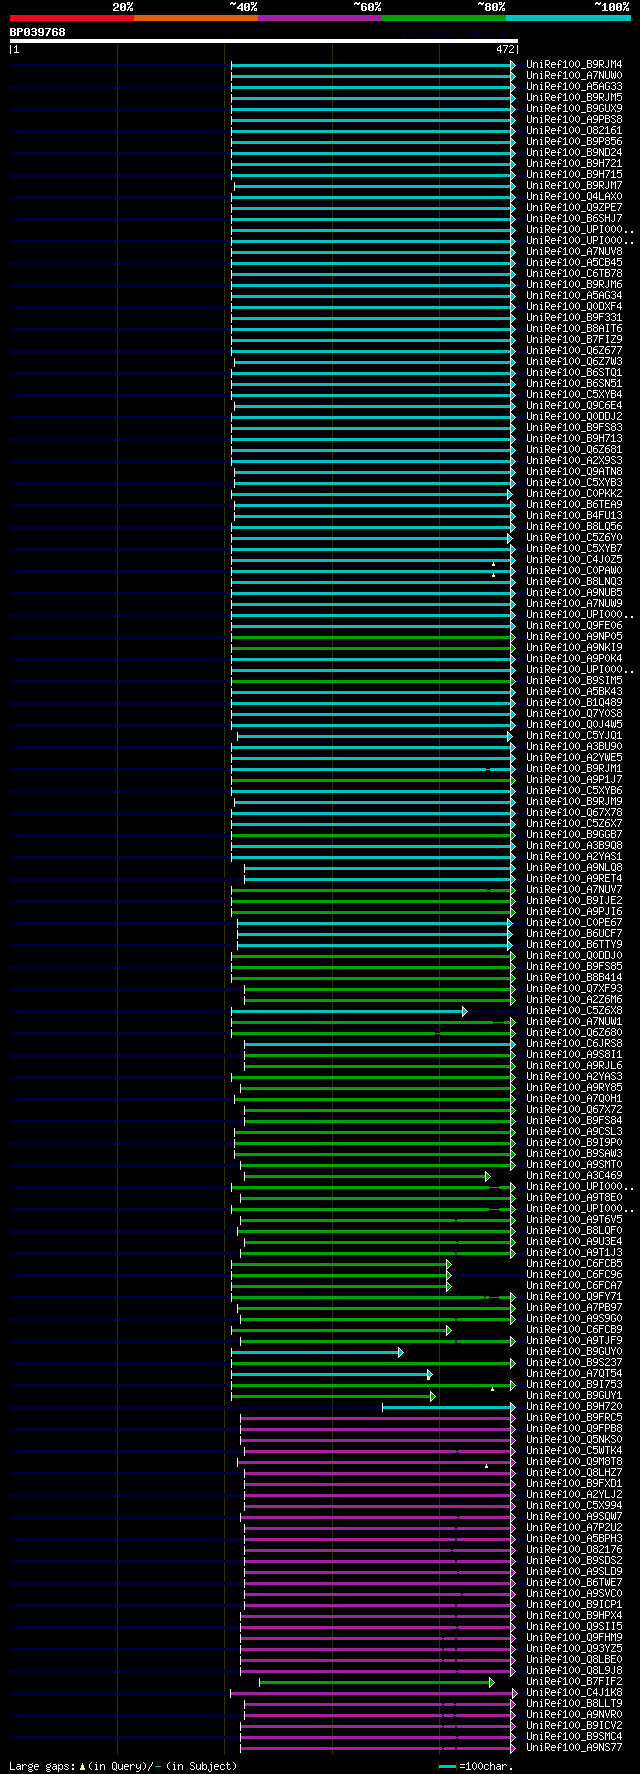Viewport: 640px width, 1774px height.
Task: Select the label UniRef100_Q9FY71
Action: (x=574, y=1296)
